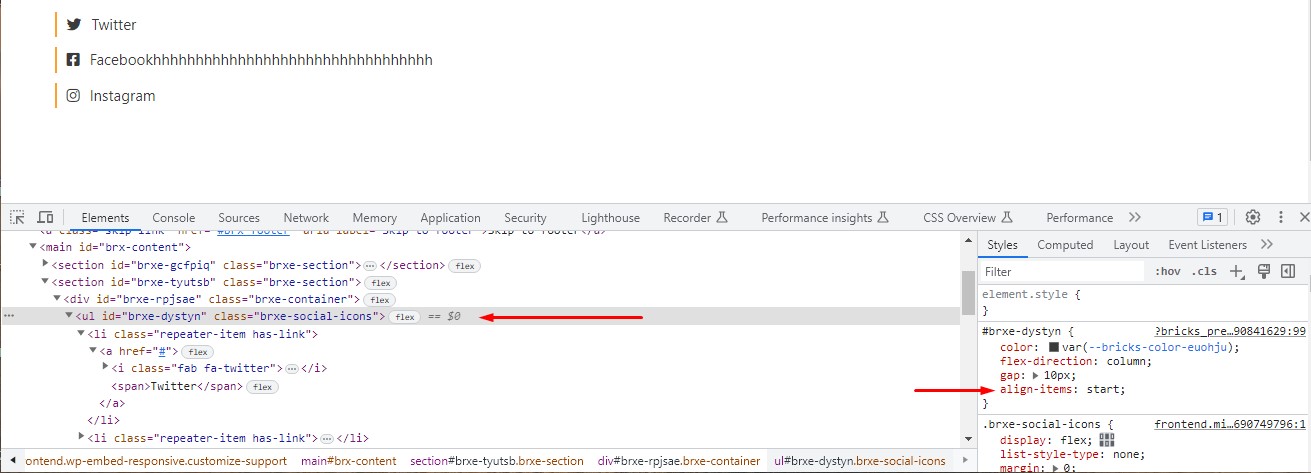1311x473 pixels.
Task: Collapse the first li repeater-item node
Action: tap(81, 334)
